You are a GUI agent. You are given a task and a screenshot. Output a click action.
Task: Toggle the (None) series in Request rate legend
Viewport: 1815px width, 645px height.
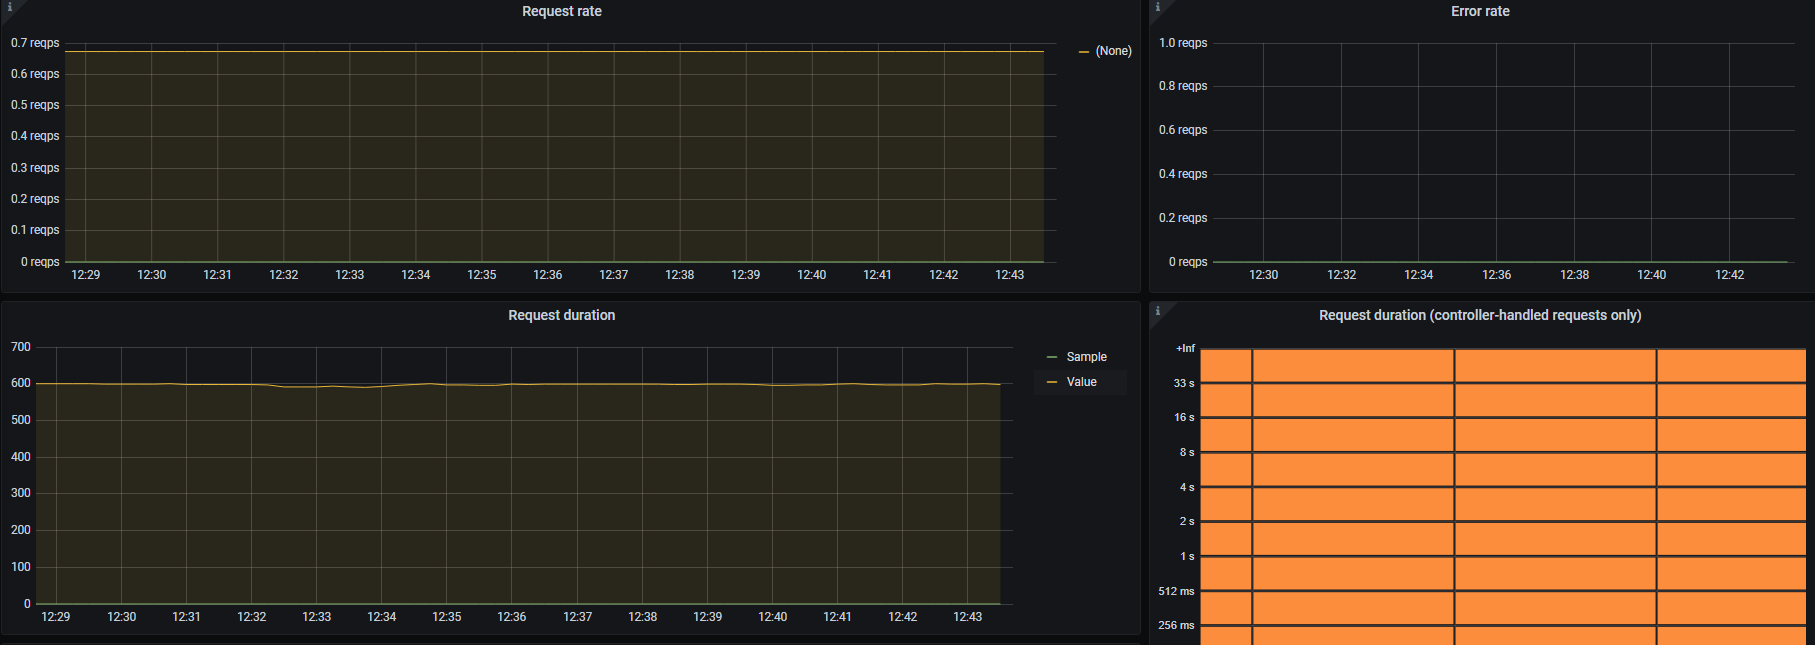pyautogui.click(x=1113, y=51)
